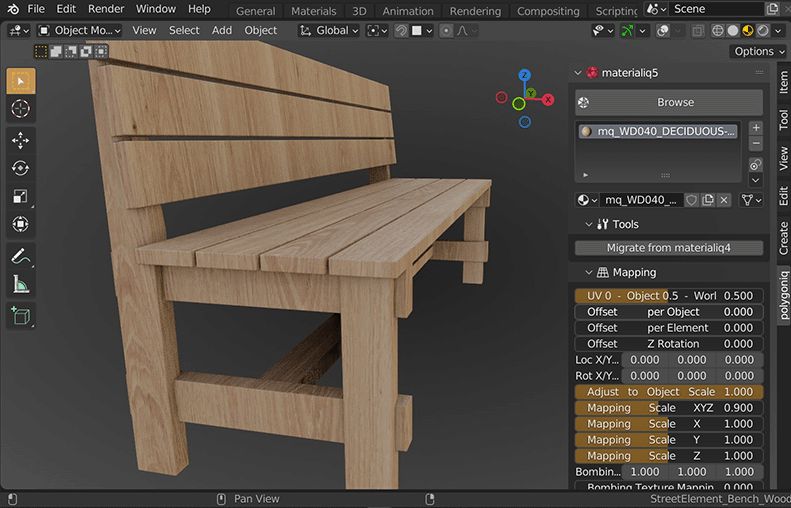Collapse the Mapping section
Image resolution: width=791 pixels, height=508 pixels.
click(x=588, y=272)
